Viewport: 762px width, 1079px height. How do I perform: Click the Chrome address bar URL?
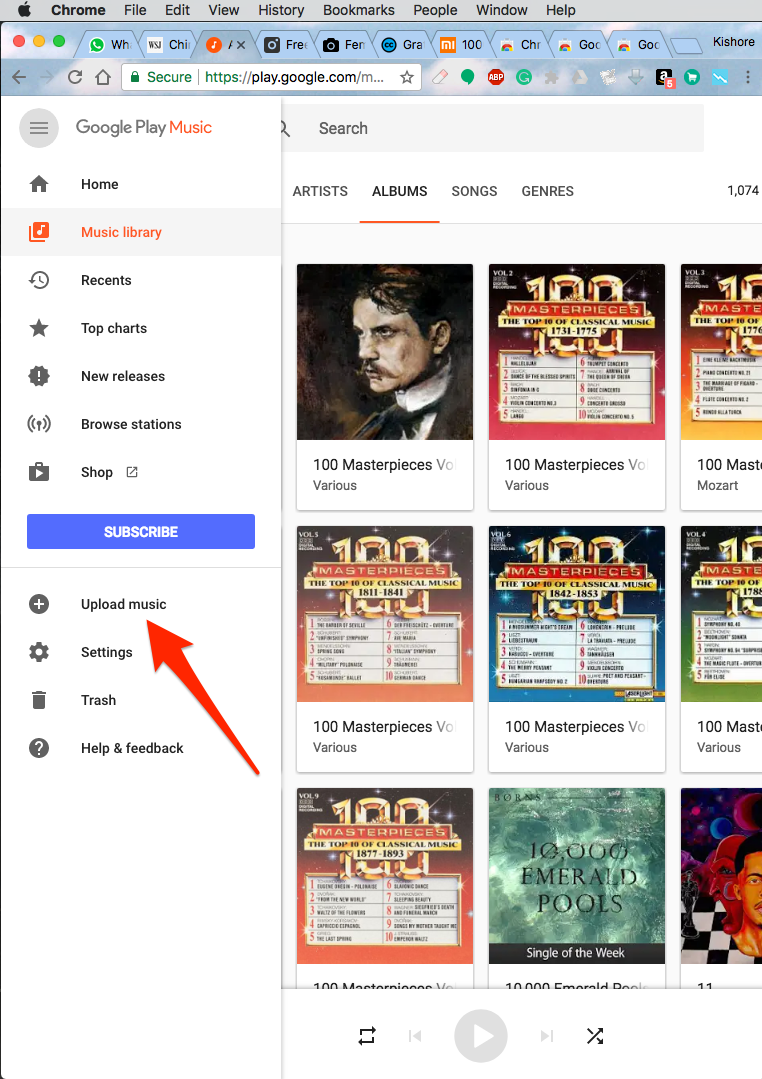pyautogui.click(x=295, y=77)
